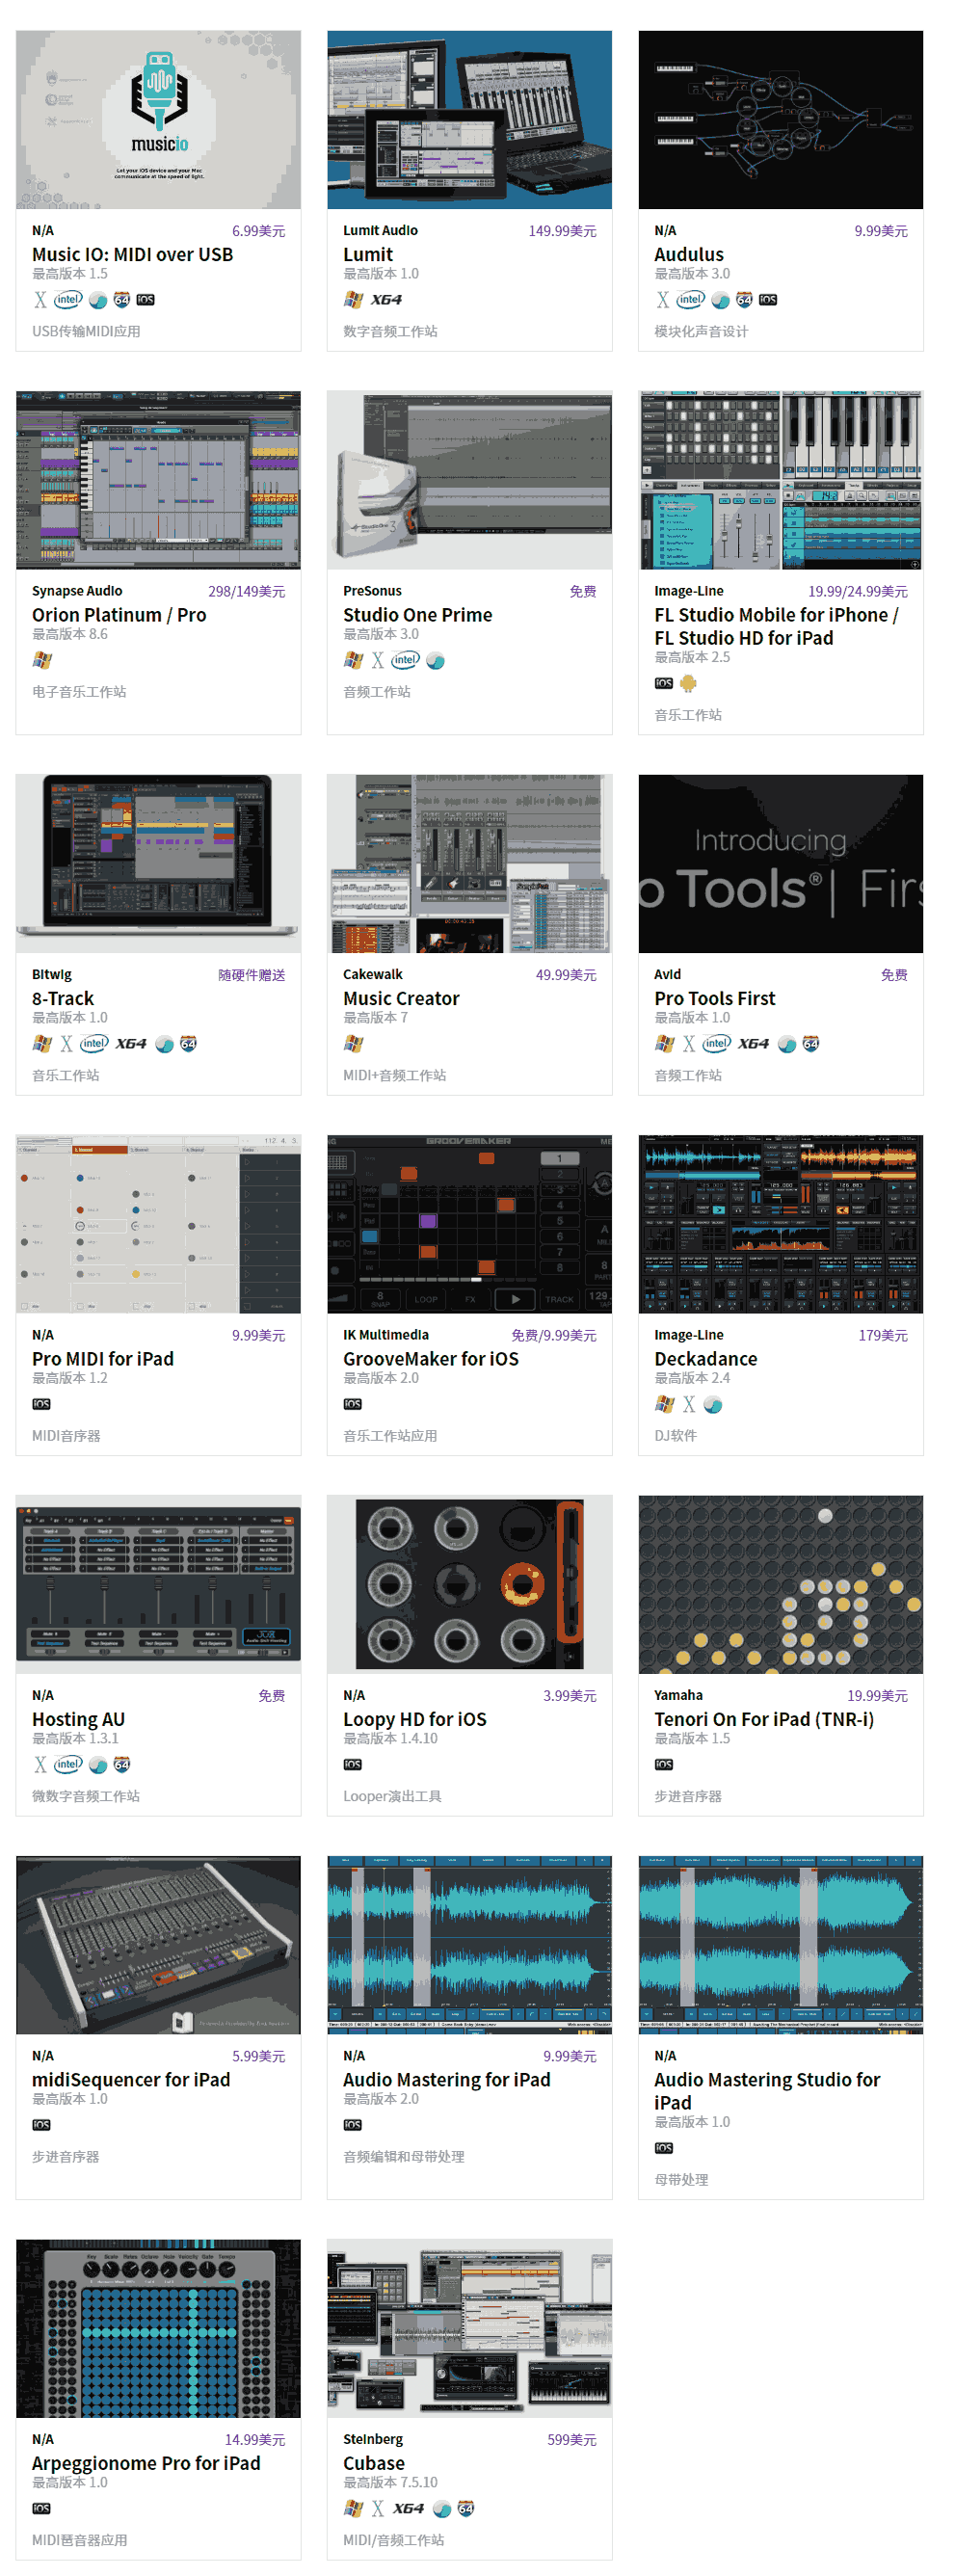The height and width of the screenshot is (2576, 955).
Task: Click the iOS icon under Tenori On
Action: (x=664, y=1765)
